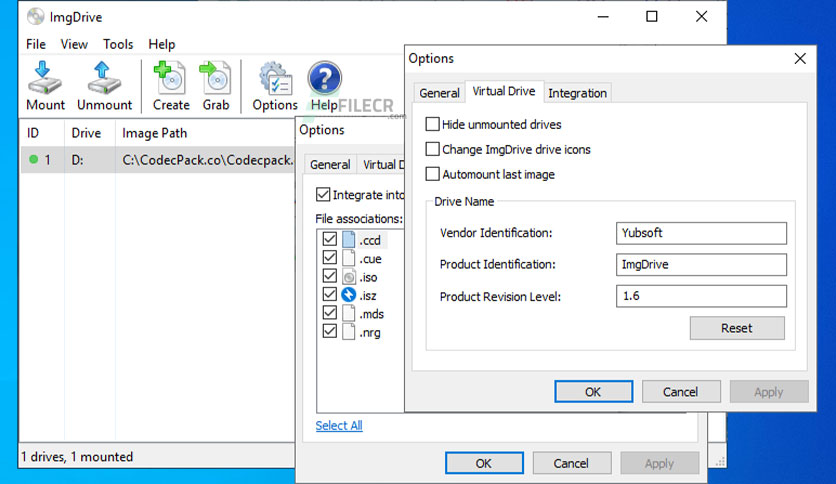This screenshot has height=484, width=836.
Task: Click the Image Path column header
Action: pyautogui.click(x=205, y=133)
